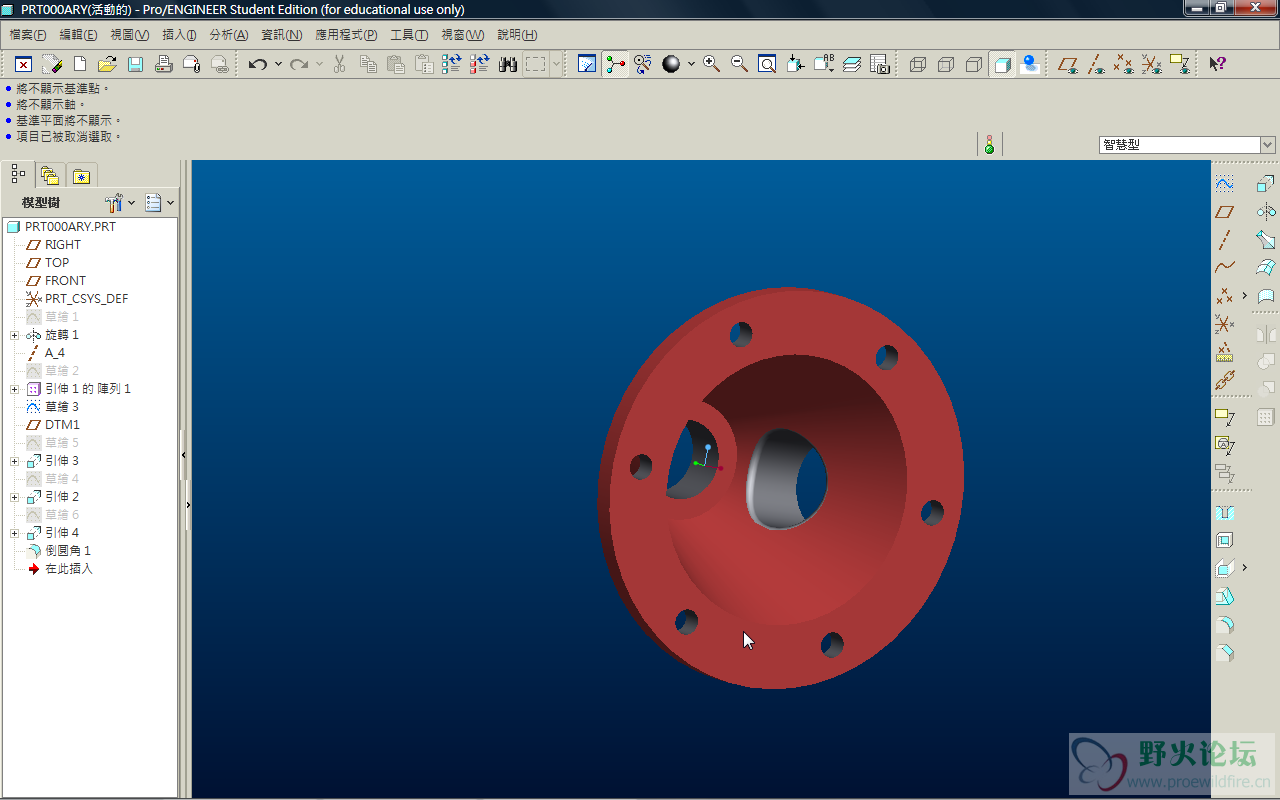This screenshot has height=800, width=1280.
Task: Open the 編輯 menu
Action: coord(78,35)
